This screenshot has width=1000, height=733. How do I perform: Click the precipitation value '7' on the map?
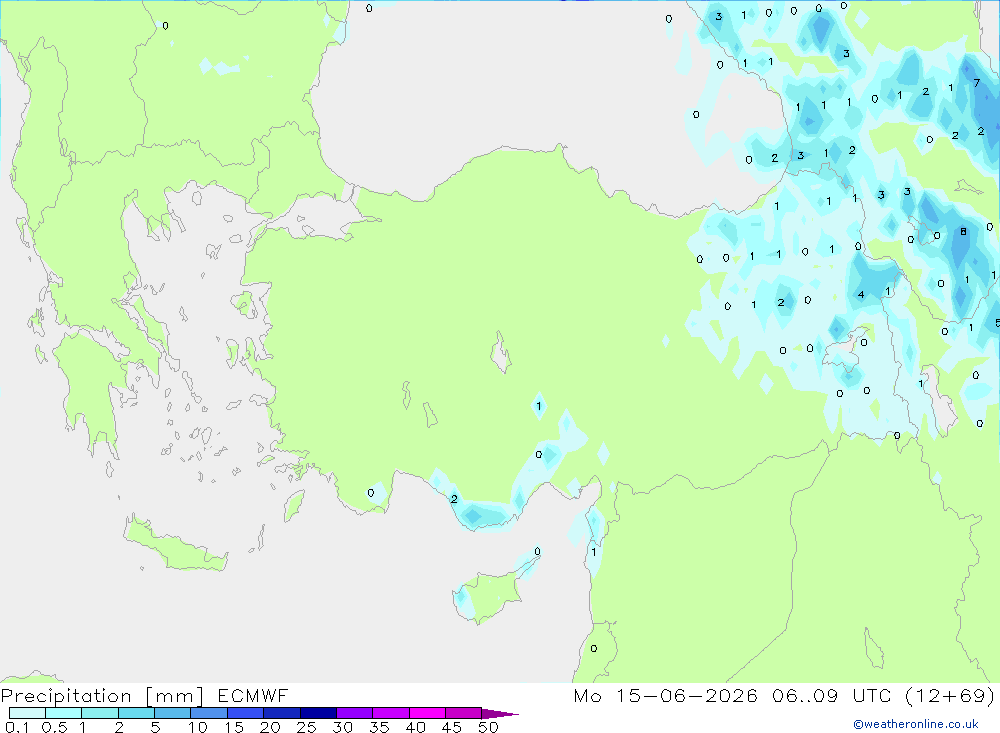point(976,83)
